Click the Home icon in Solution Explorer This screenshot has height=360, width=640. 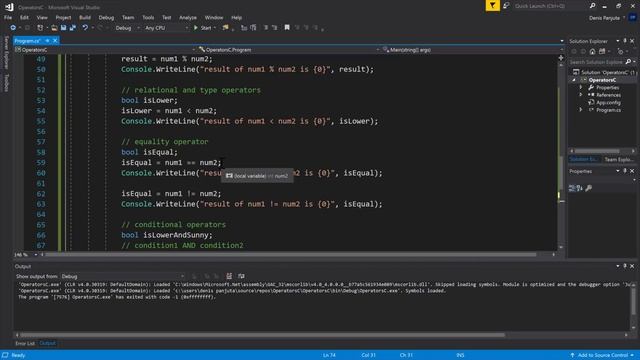pyautogui.click(x=592, y=51)
